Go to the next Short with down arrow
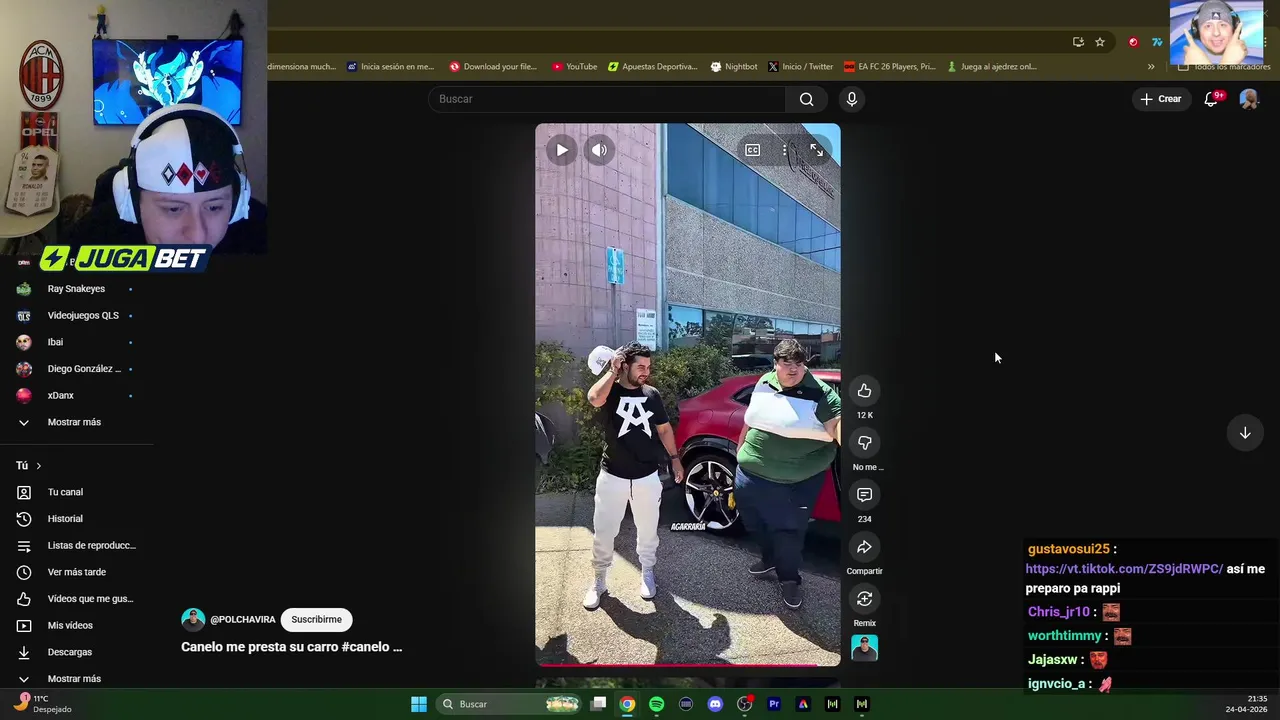Image resolution: width=1280 pixels, height=720 pixels. (x=1245, y=433)
